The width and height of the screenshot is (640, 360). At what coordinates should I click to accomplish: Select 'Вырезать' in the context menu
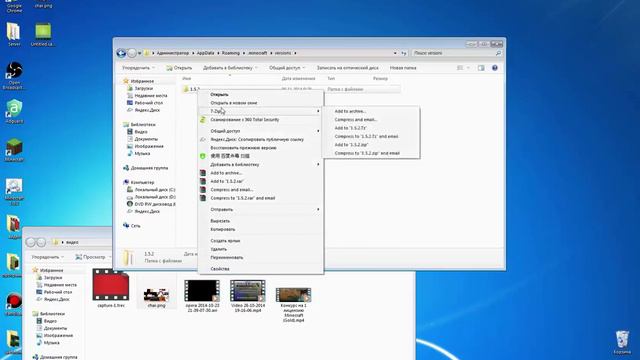coord(220,221)
